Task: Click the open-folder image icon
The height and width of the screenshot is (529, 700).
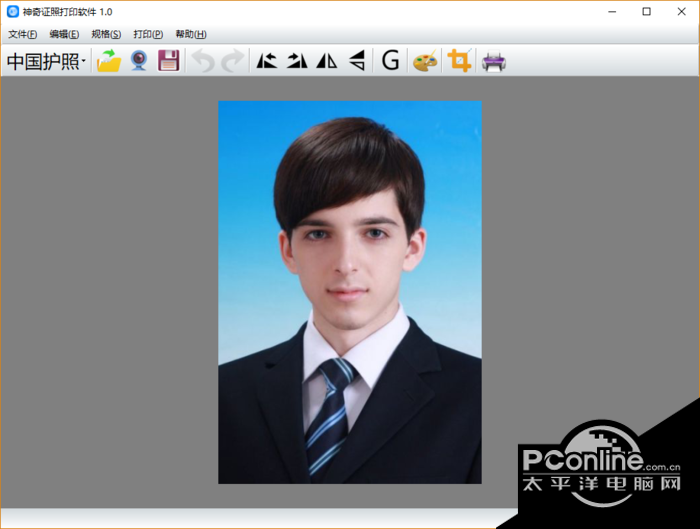Action: coord(109,61)
